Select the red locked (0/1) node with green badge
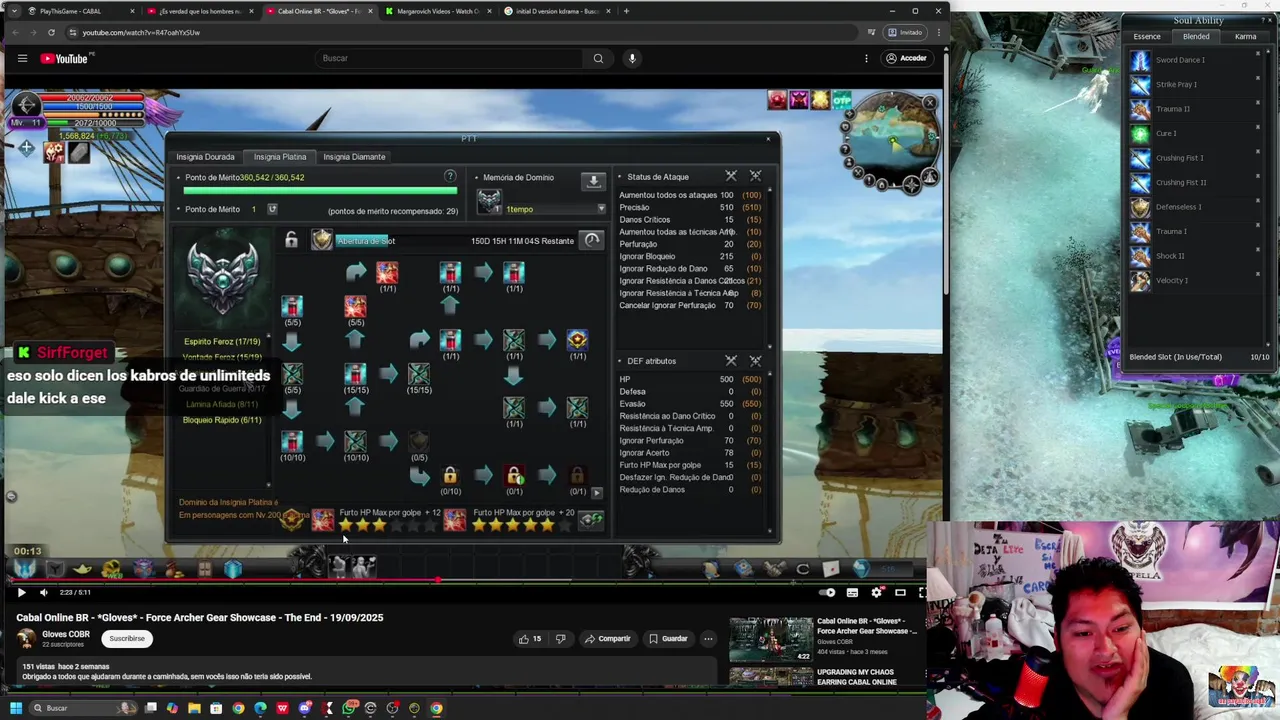Screen dimensions: 1280x720 (x=514, y=475)
